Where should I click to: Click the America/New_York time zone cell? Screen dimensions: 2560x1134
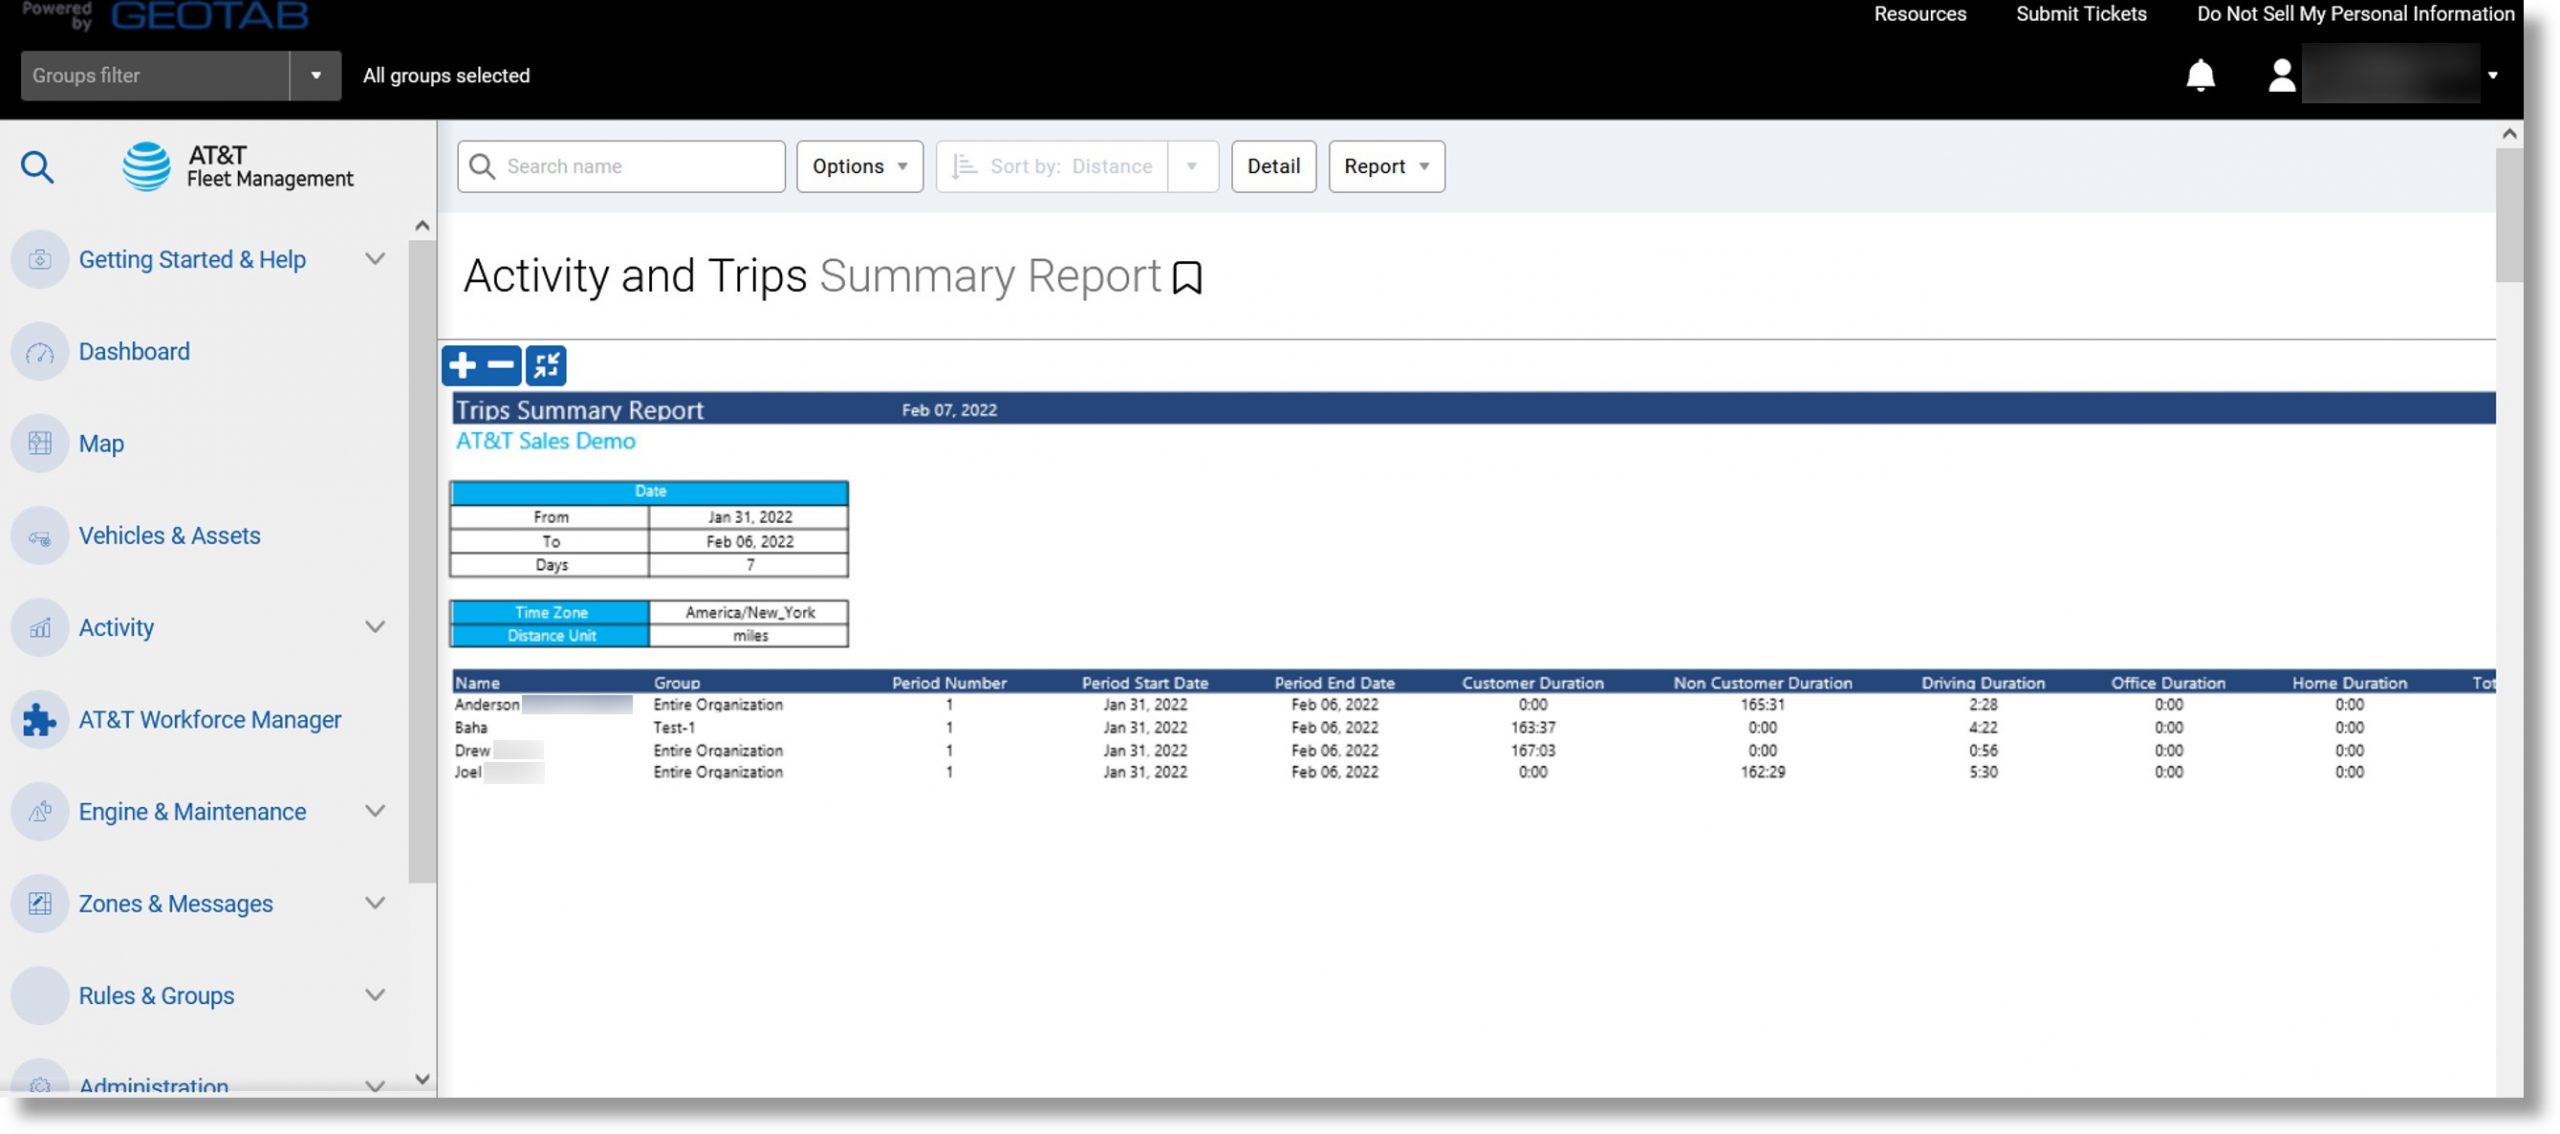point(749,612)
